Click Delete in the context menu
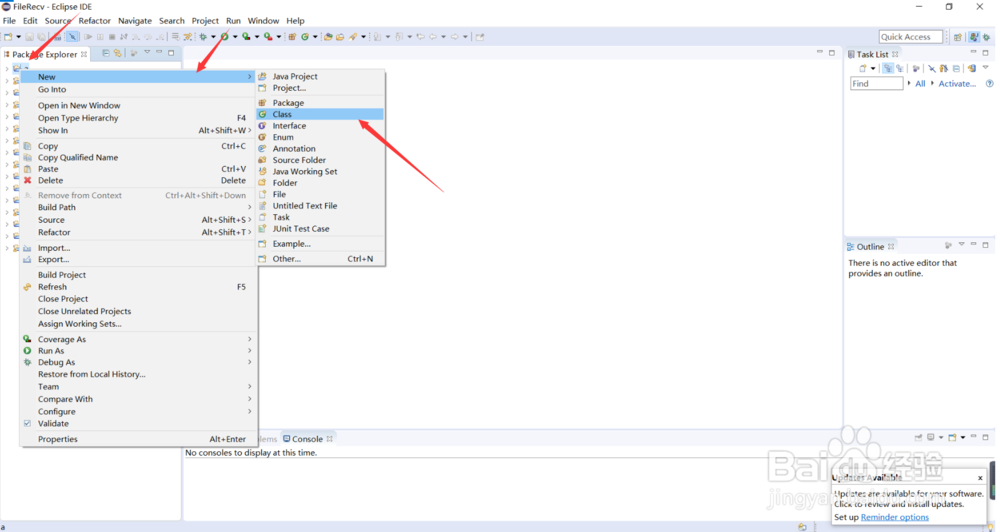 pos(138,181)
